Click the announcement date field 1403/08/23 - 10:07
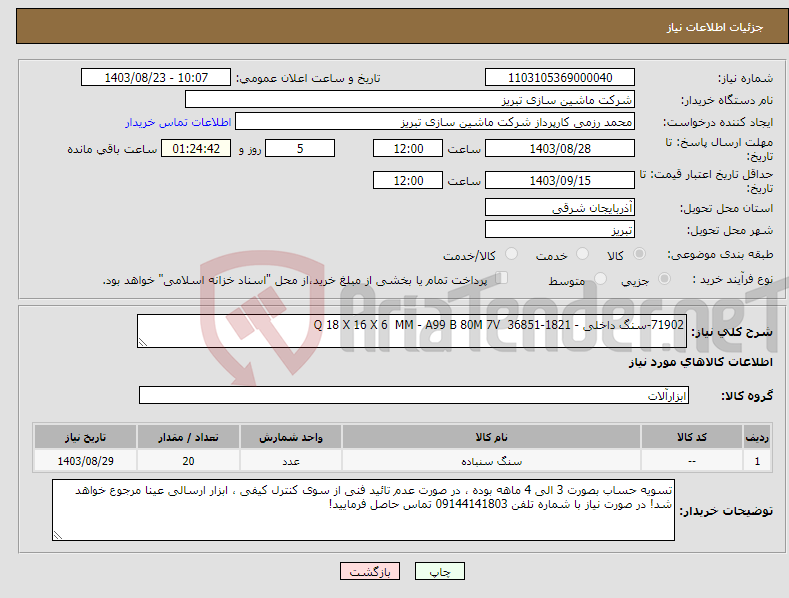The height and width of the screenshot is (598, 789). pos(156,78)
